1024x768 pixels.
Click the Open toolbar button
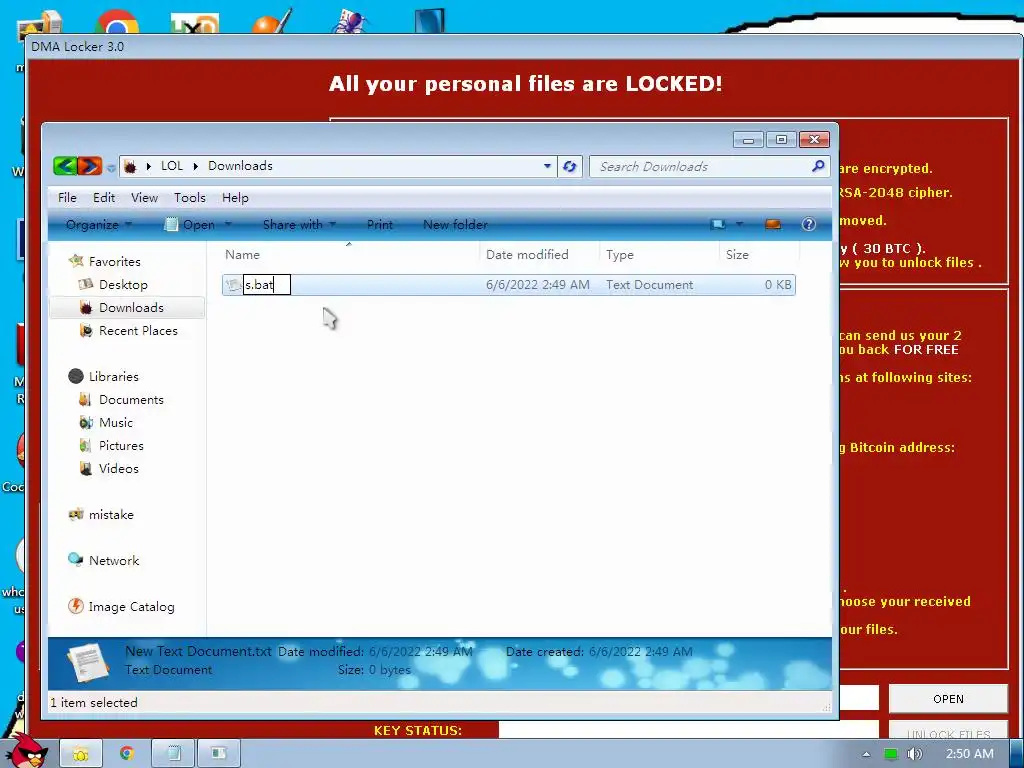(189, 225)
